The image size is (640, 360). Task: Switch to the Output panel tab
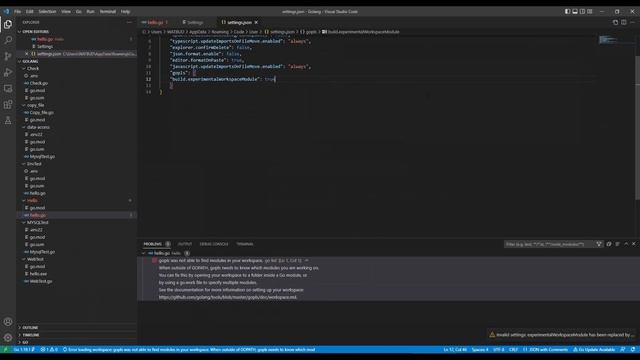pos(184,244)
